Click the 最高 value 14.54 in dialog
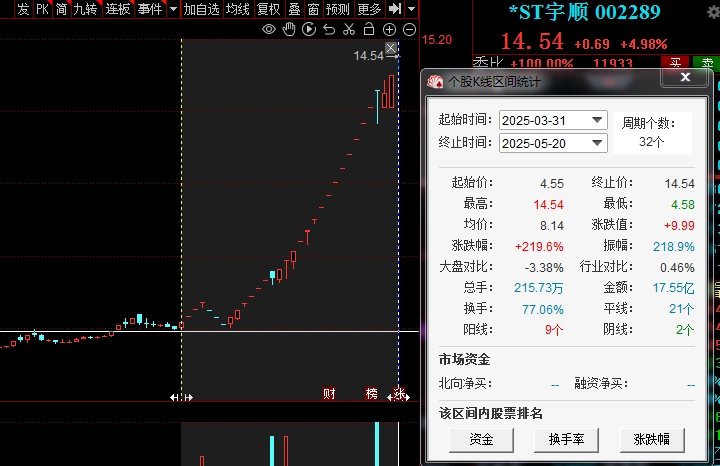720x466 pixels. (548, 204)
